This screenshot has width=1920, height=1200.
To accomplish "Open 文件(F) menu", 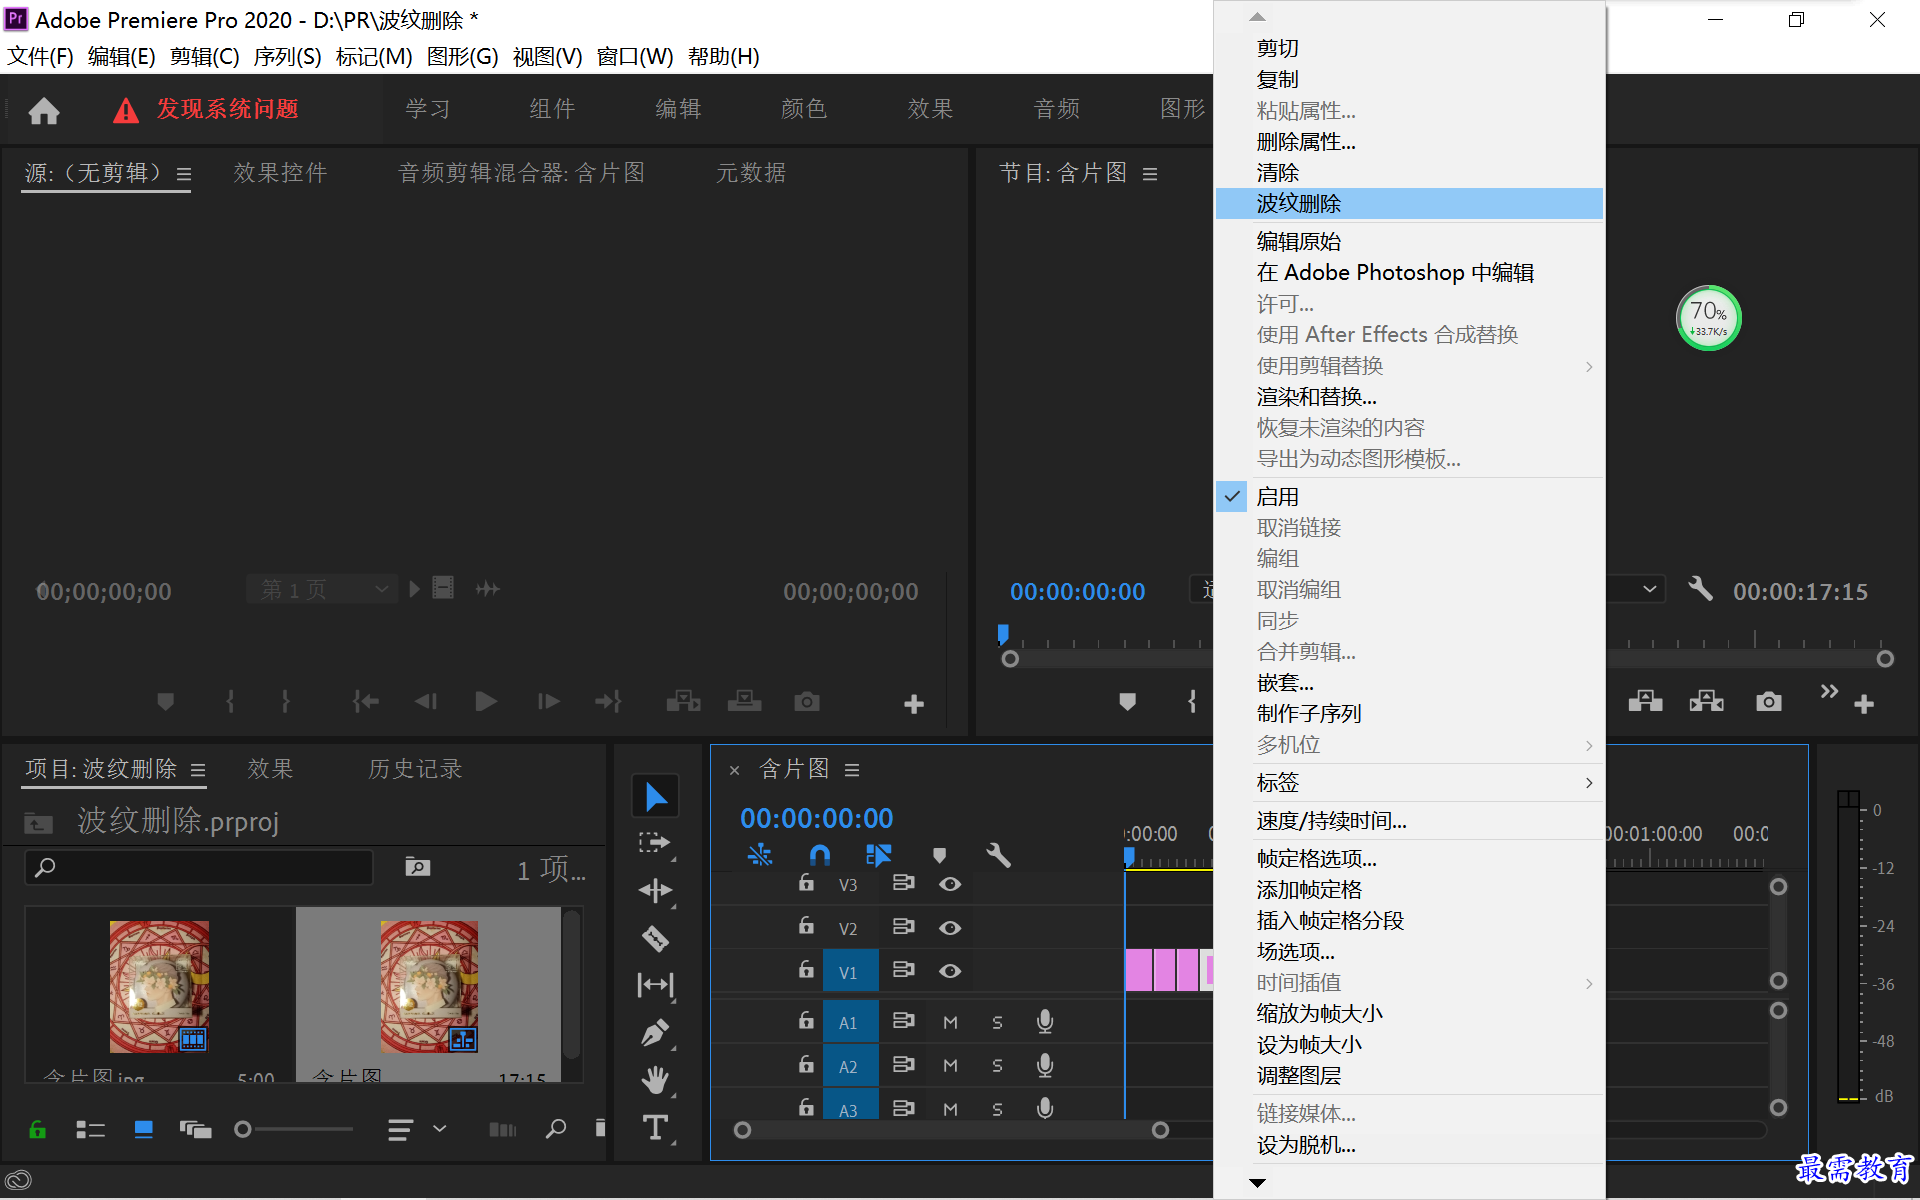I will 40,57.
